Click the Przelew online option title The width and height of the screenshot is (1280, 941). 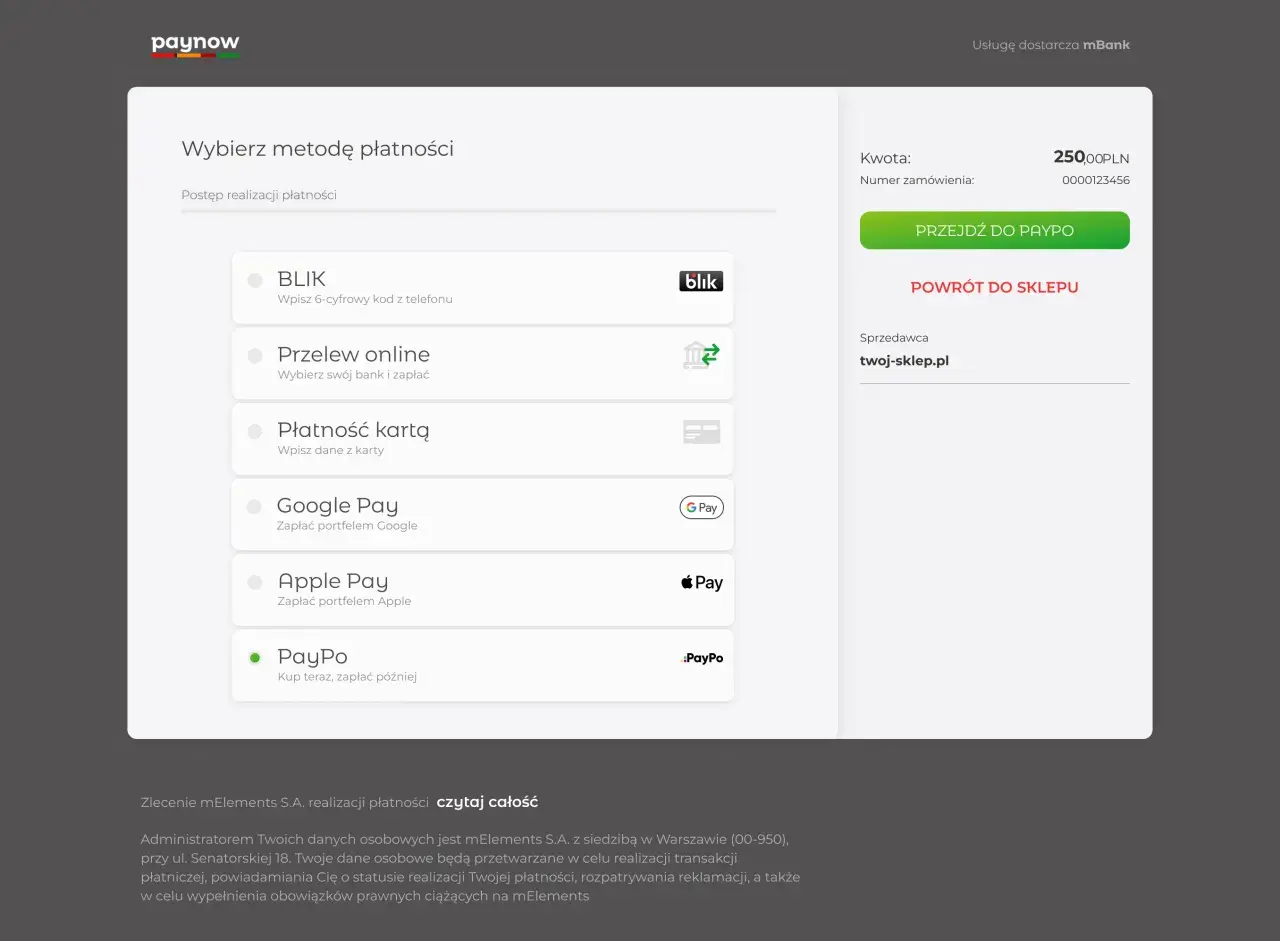click(x=353, y=354)
